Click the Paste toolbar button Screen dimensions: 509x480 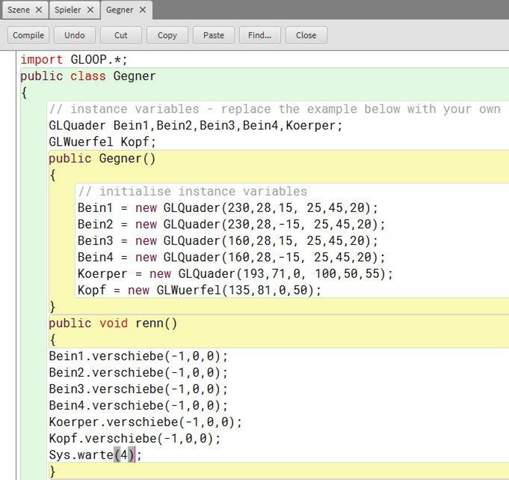point(213,35)
